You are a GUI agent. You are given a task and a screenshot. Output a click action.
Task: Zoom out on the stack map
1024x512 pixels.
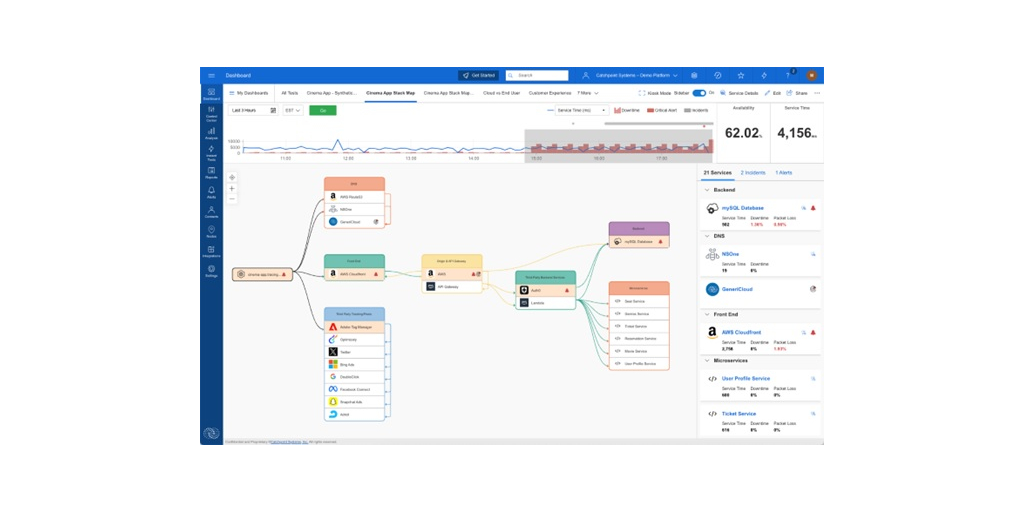click(x=232, y=199)
